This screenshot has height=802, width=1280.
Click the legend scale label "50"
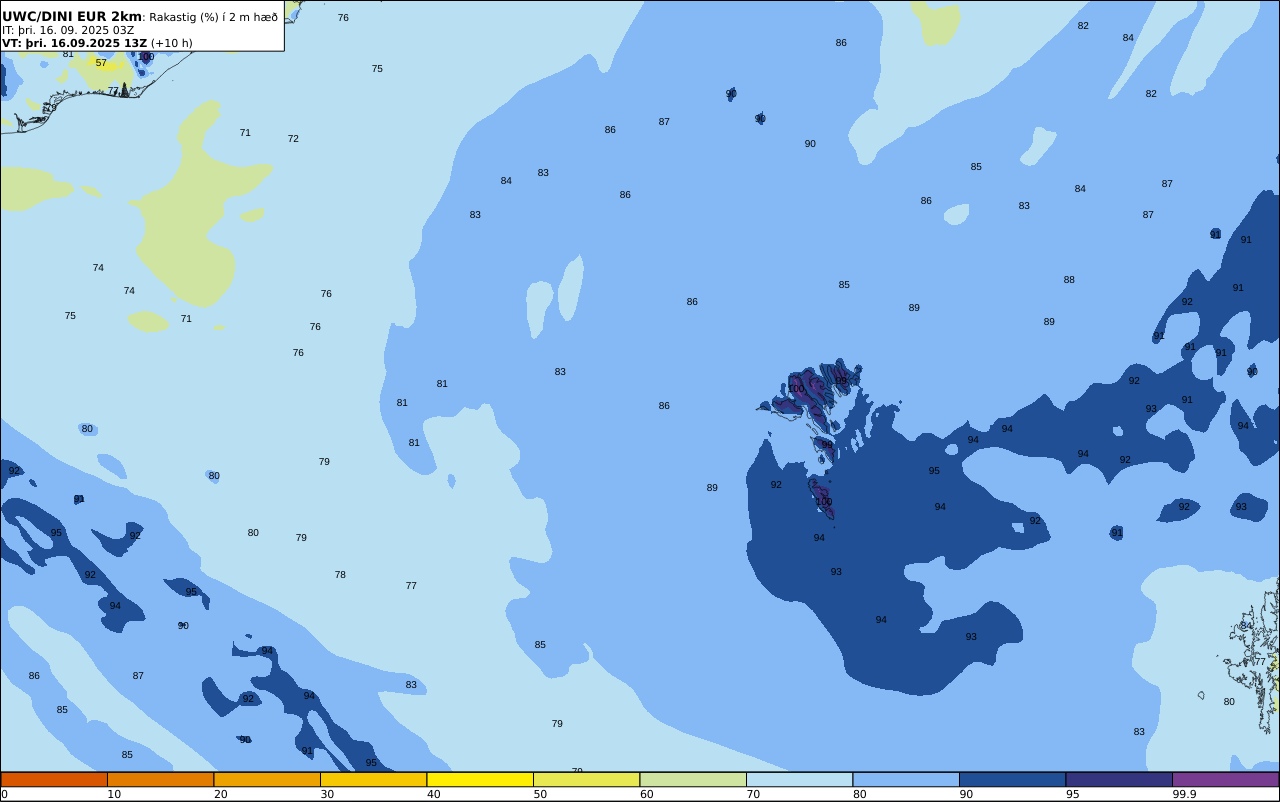click(x=540, y=794)
